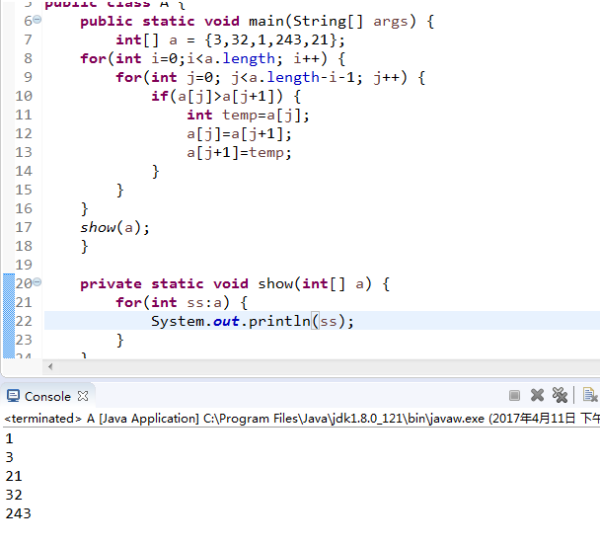Screen dimensions: 600x545
Task: Click the 'a[j+1]=temp;' statement
Action: pos(239,152)
